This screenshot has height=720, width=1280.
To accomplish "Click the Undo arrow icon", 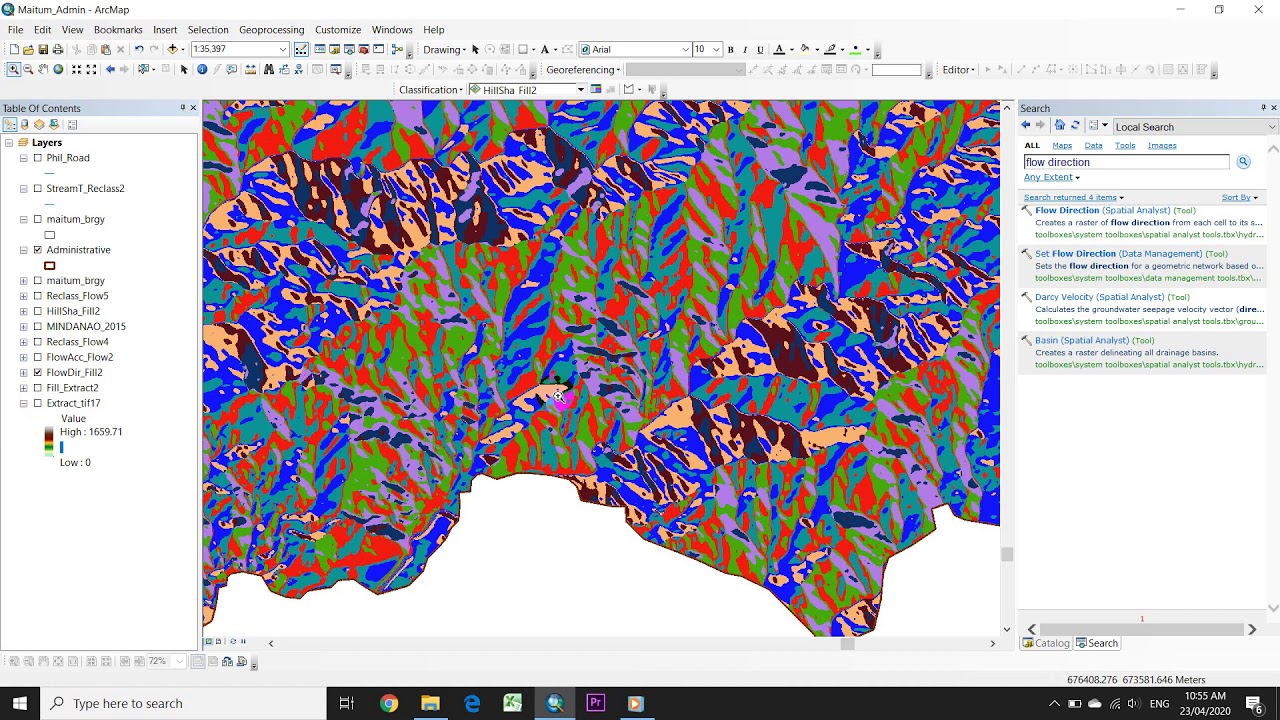I will [139, 49].
